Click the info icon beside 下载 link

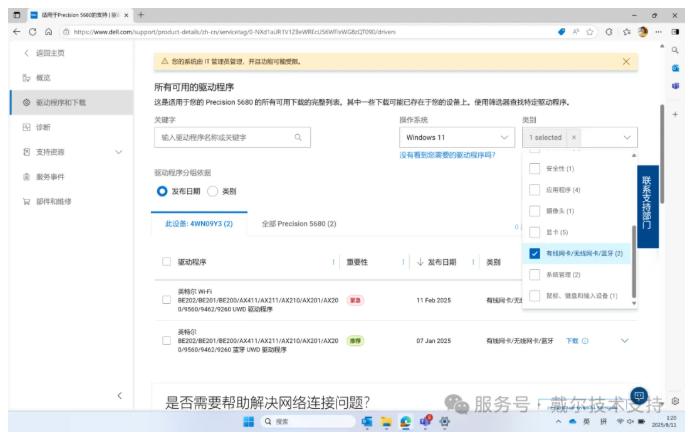(585, 341)
